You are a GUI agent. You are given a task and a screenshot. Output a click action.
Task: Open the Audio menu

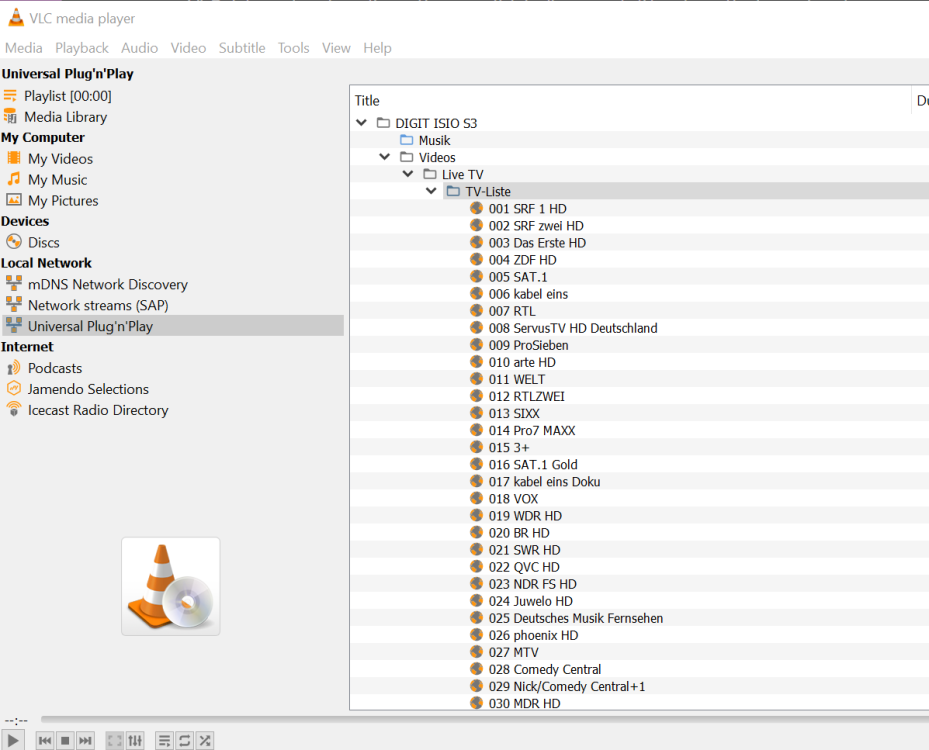(139, 48)
